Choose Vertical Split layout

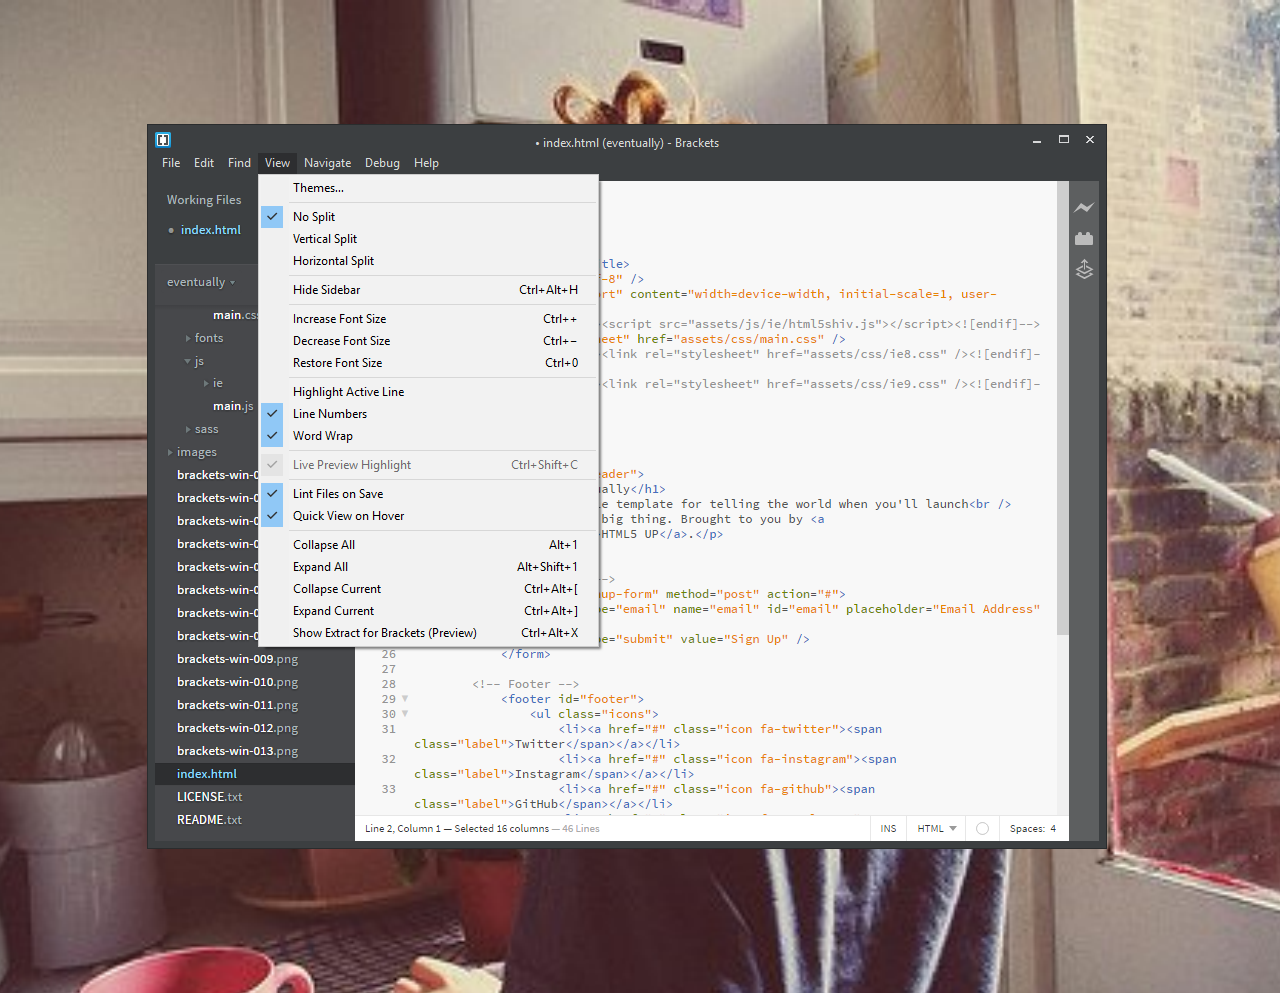(428, 239)
